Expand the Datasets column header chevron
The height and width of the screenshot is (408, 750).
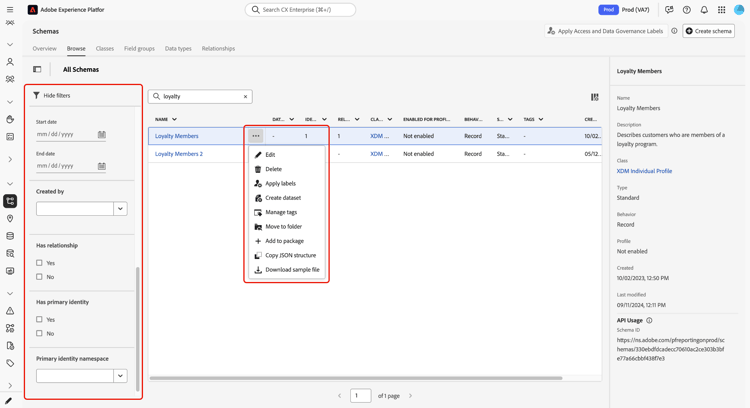point(291,119)
